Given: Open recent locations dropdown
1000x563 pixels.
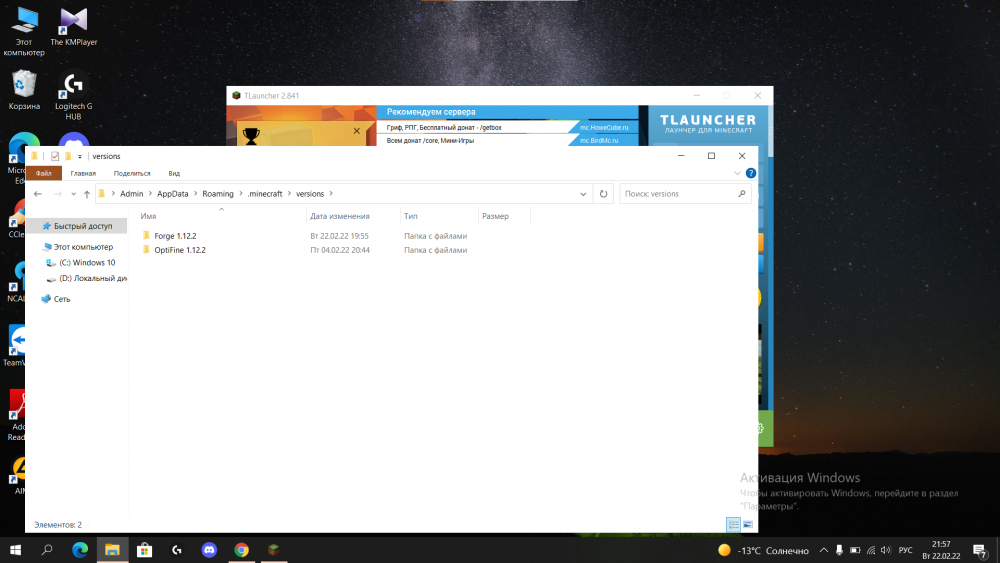Looking at the screenshot, I should pyautogui.click(x=73, y=194).
